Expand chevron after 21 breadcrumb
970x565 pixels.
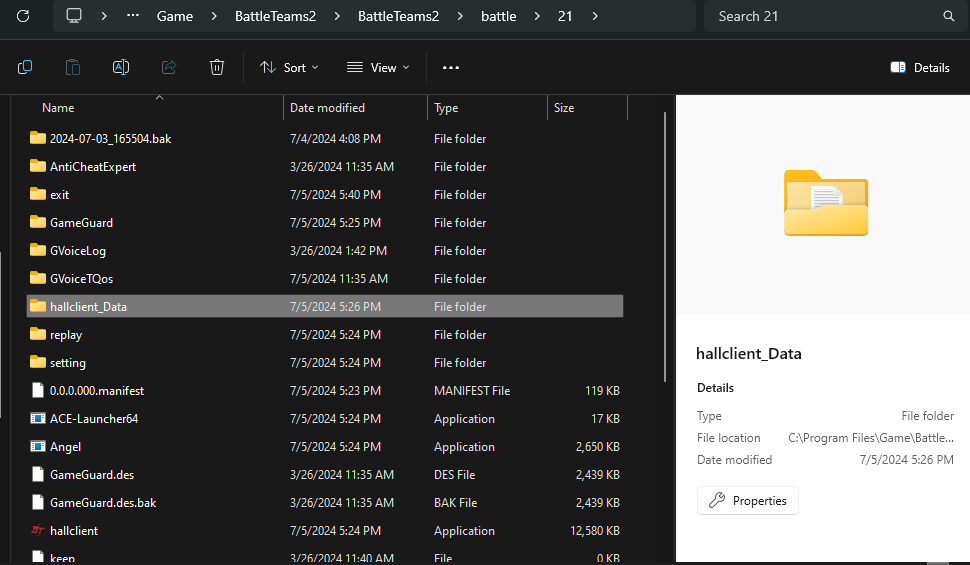click(595, 16)
